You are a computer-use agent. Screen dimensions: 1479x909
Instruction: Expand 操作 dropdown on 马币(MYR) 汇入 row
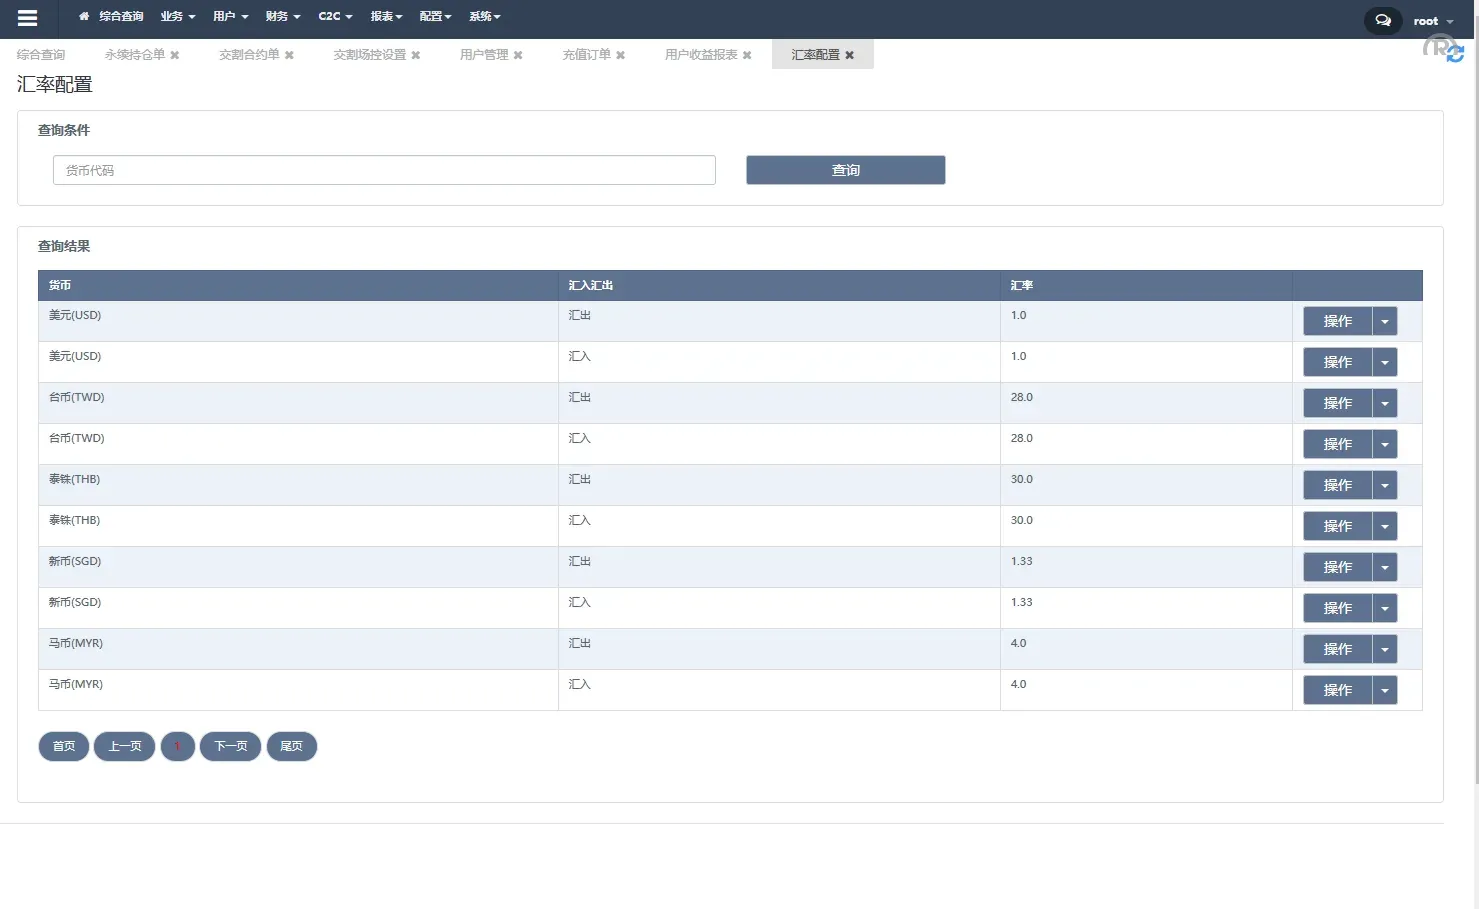[1385, 689]
